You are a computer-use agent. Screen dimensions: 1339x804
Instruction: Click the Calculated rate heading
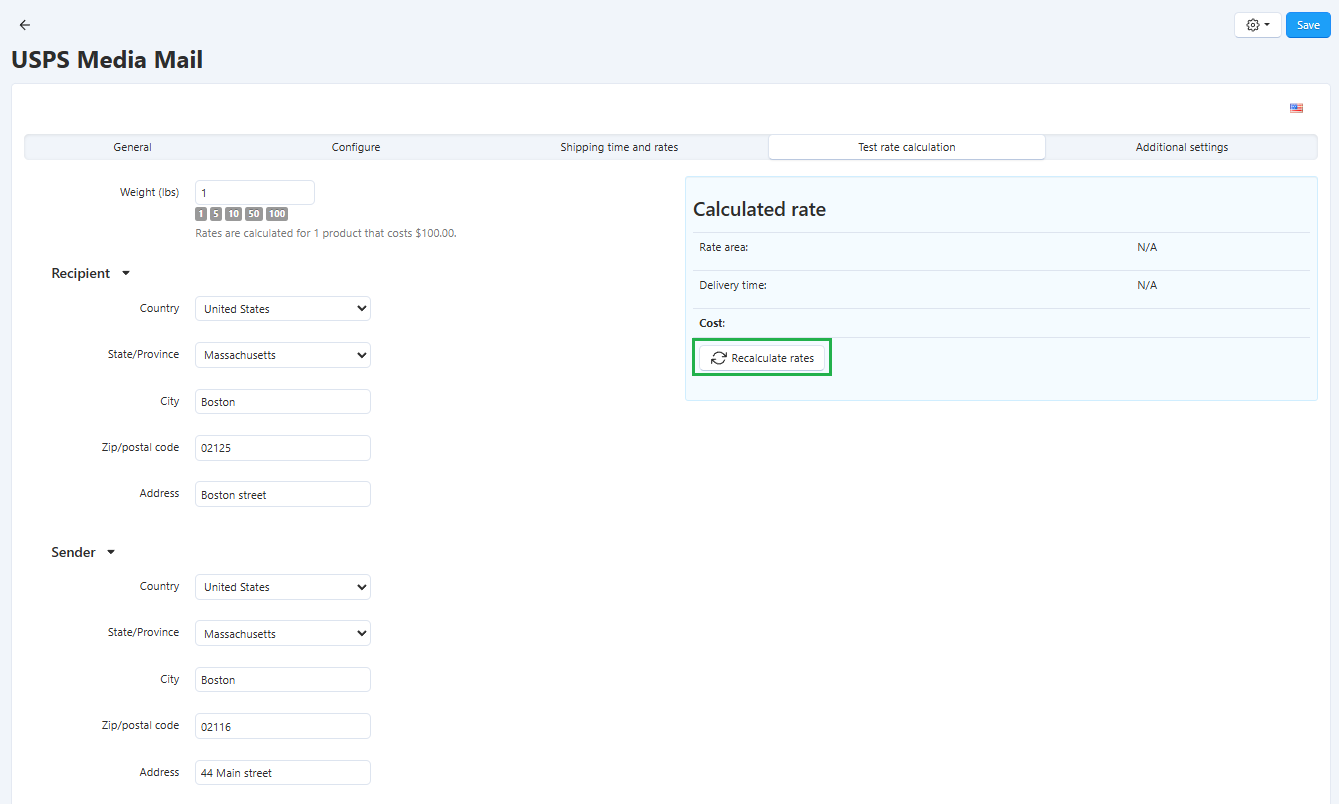click(x=759, y=210)
